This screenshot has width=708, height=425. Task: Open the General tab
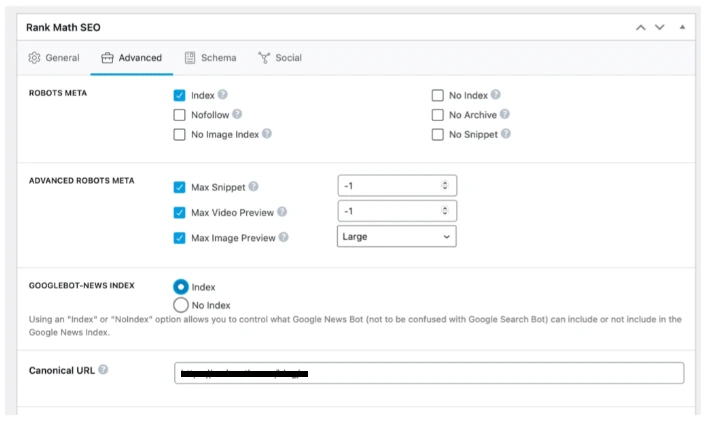pos(54,58)
